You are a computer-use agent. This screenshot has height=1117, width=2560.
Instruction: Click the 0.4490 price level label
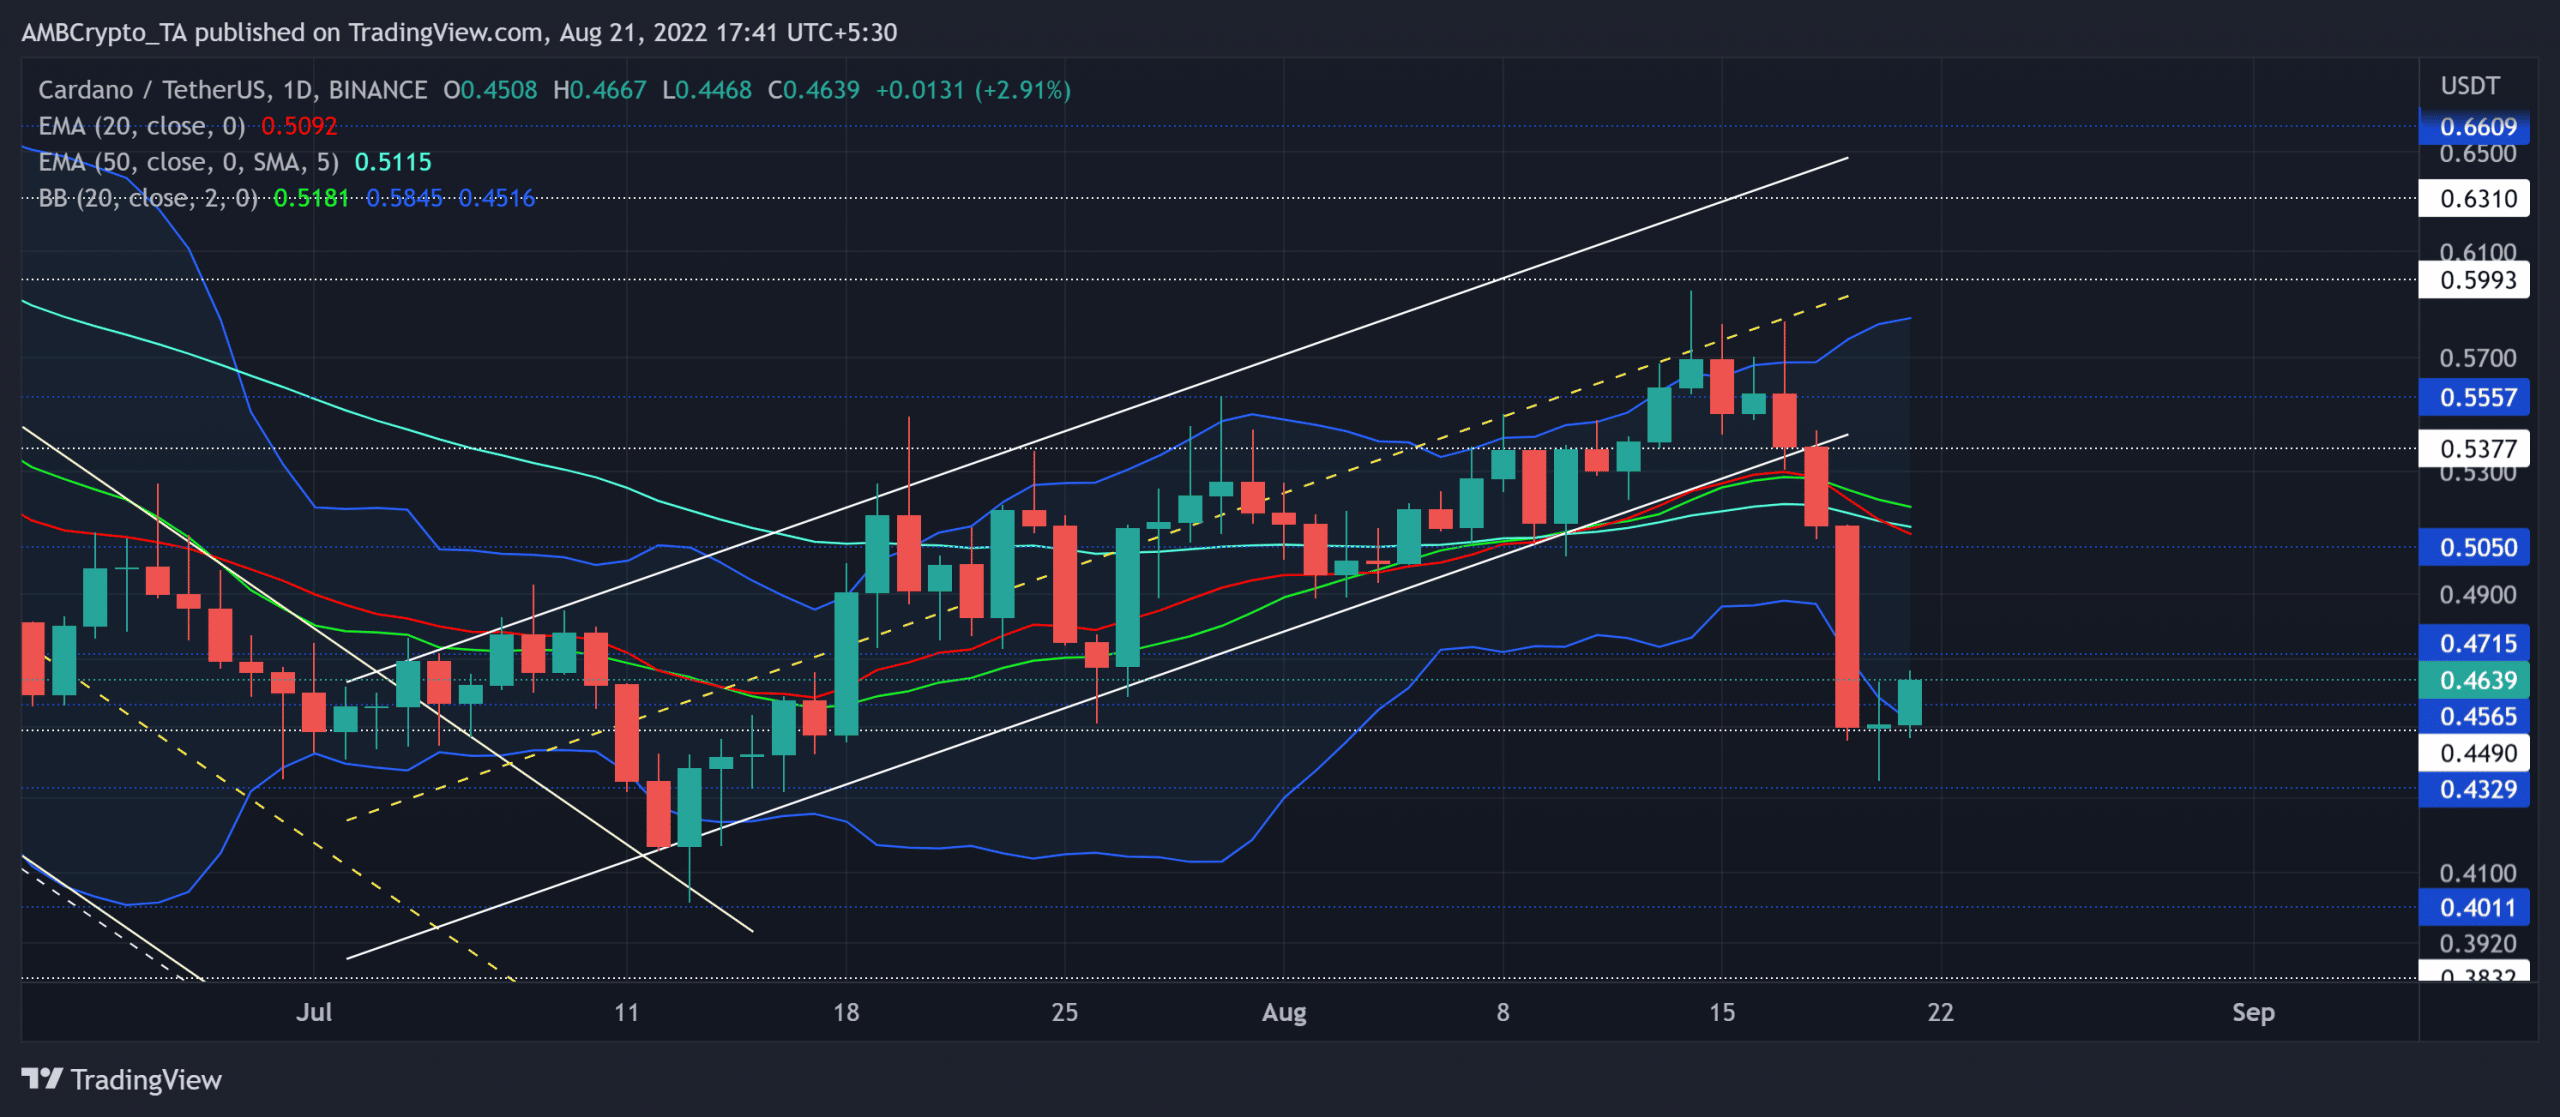pos(2474,753)
